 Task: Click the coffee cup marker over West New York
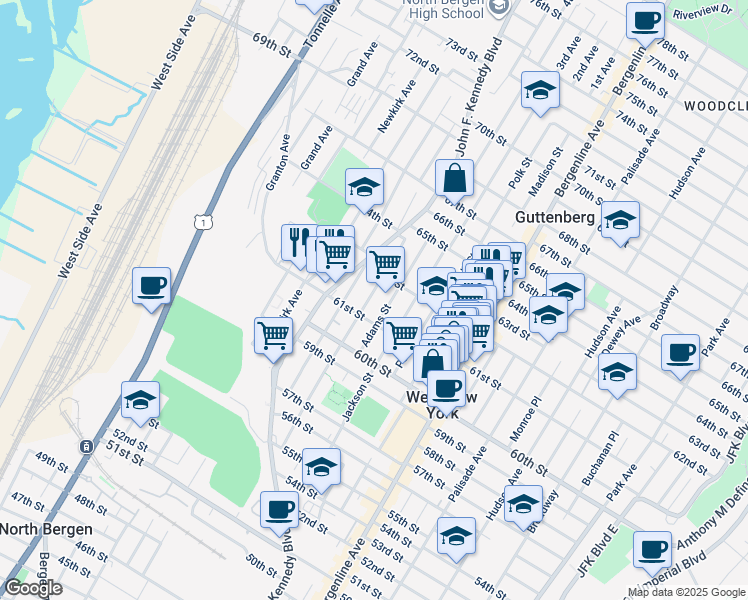tap(445, 387)
